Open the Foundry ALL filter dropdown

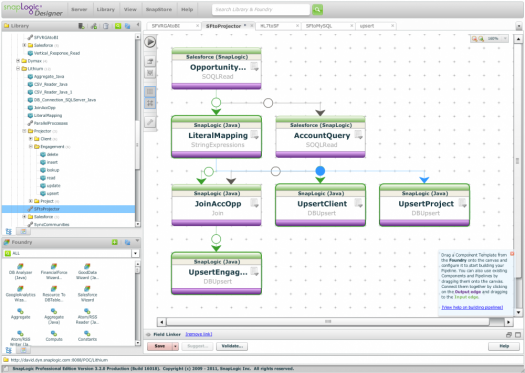(x=135, y=253)
